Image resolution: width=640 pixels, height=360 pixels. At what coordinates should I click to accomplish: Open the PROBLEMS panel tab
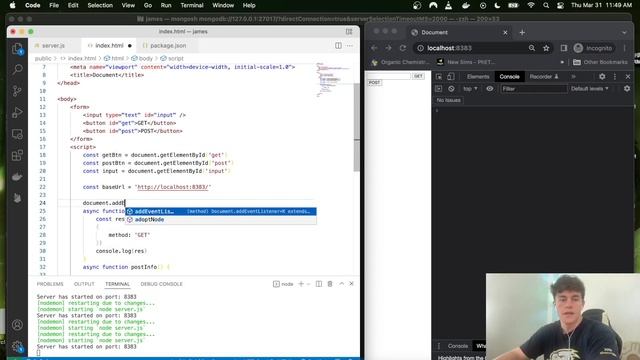pyautogui.click(x=50, y=284)
